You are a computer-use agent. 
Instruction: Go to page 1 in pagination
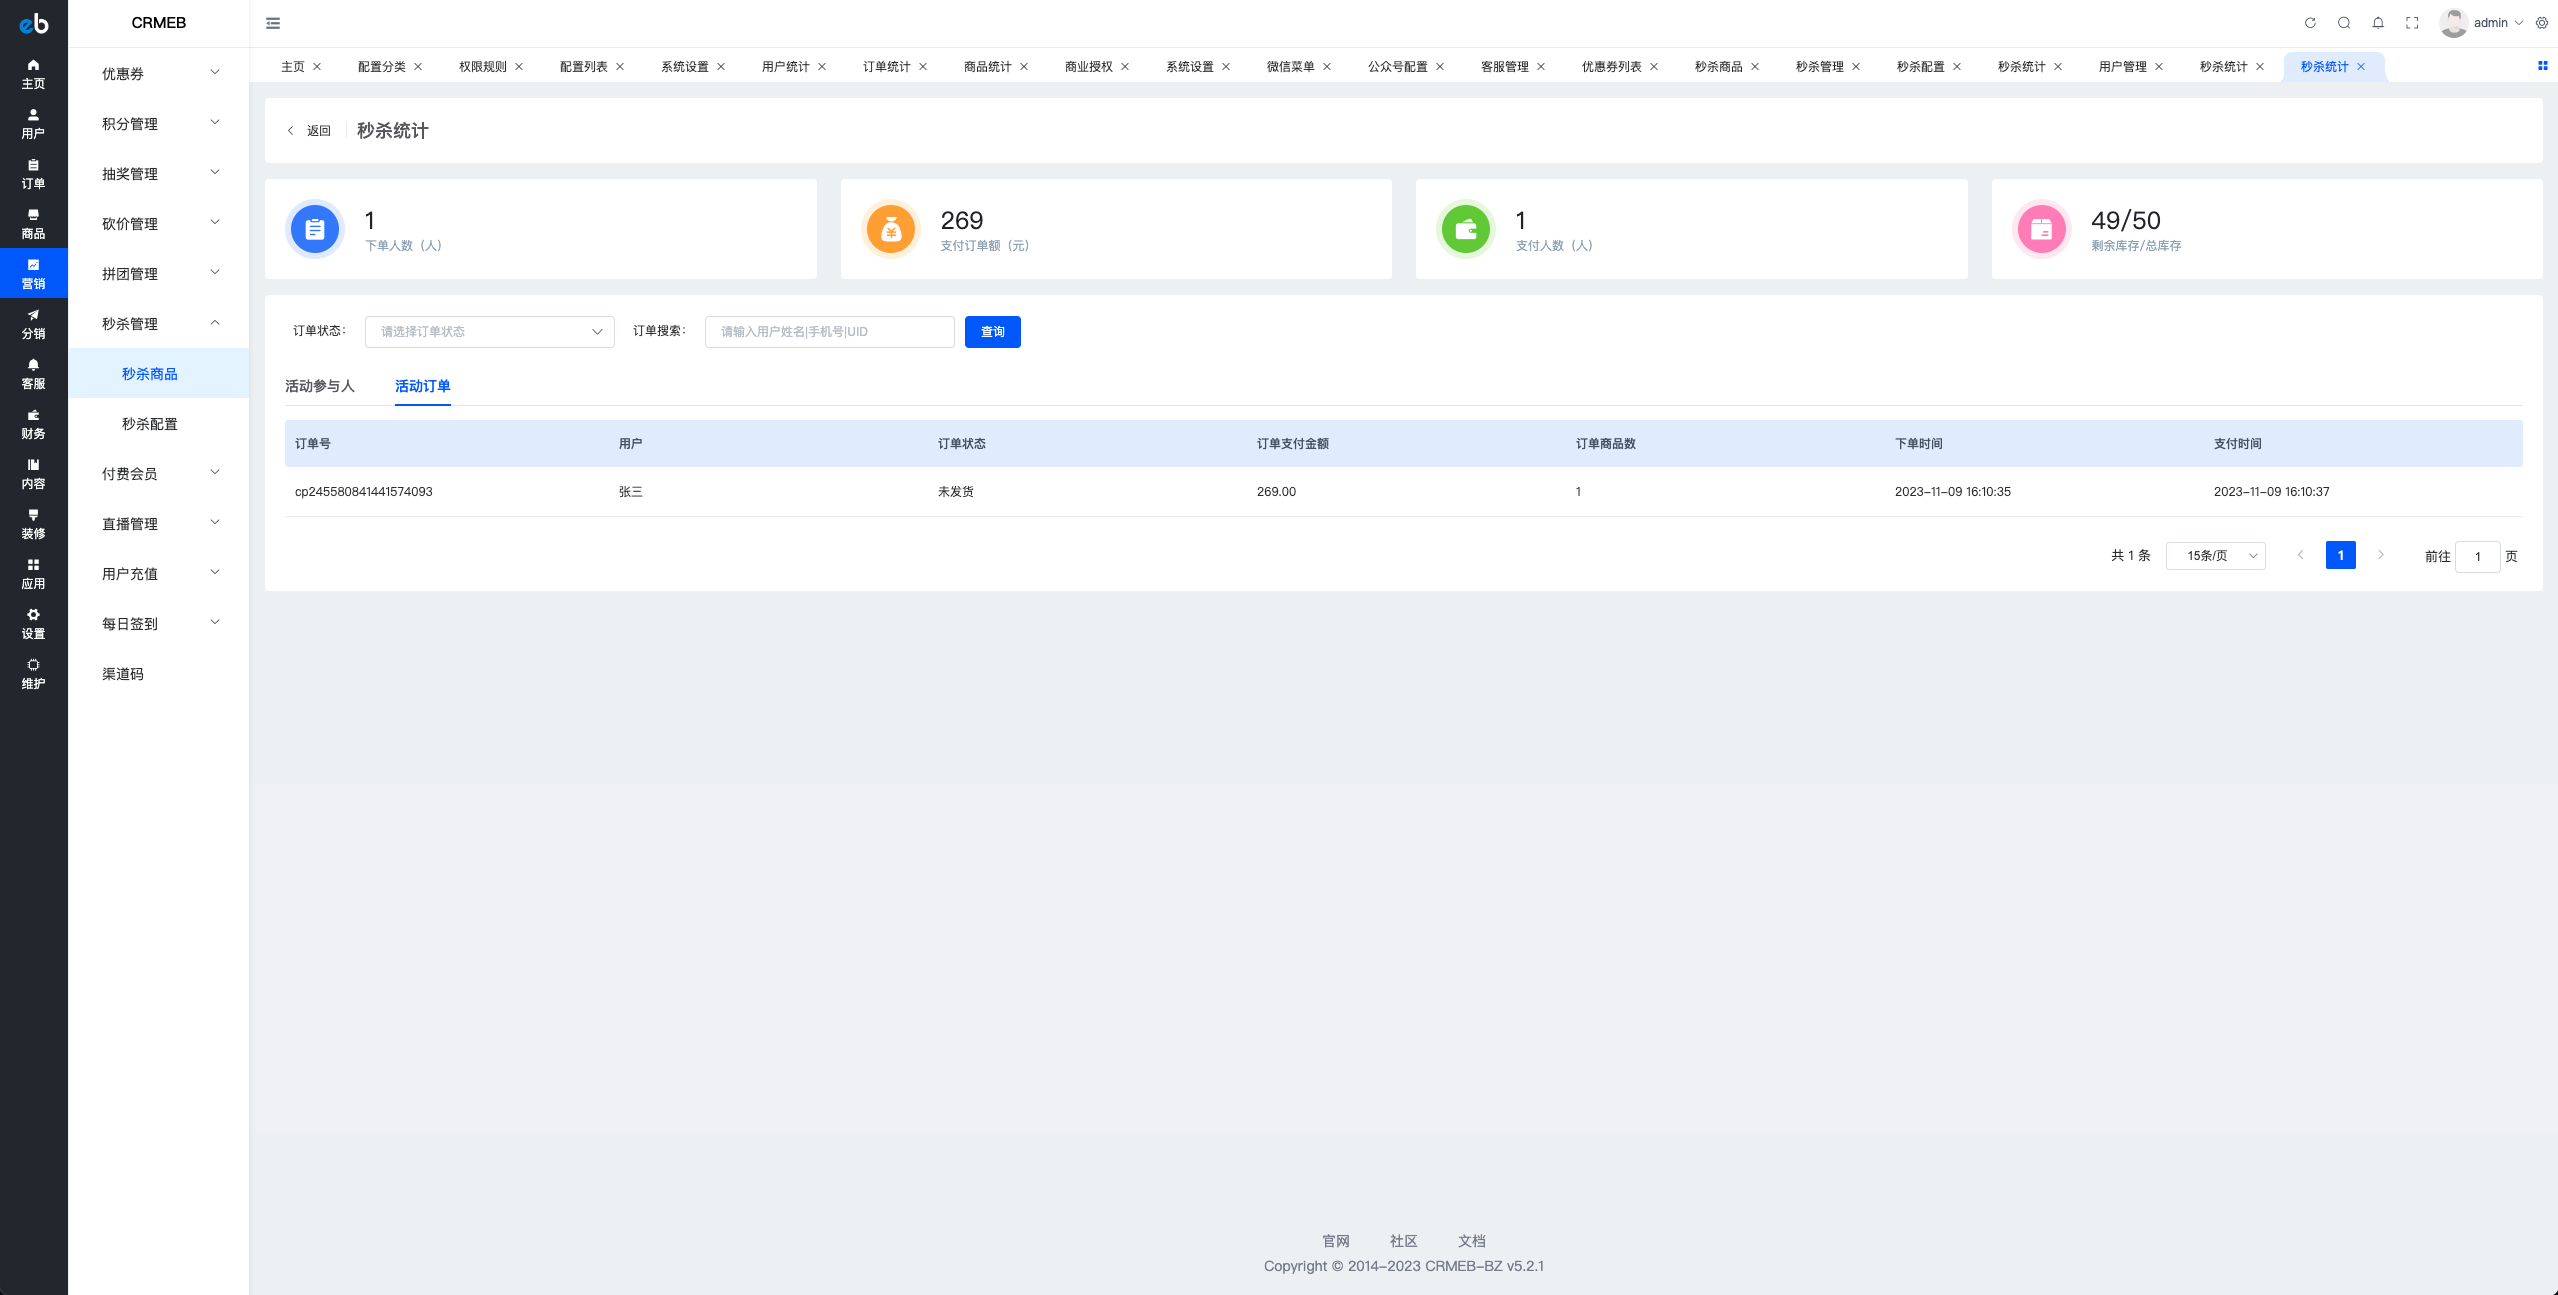point(2340,555)
